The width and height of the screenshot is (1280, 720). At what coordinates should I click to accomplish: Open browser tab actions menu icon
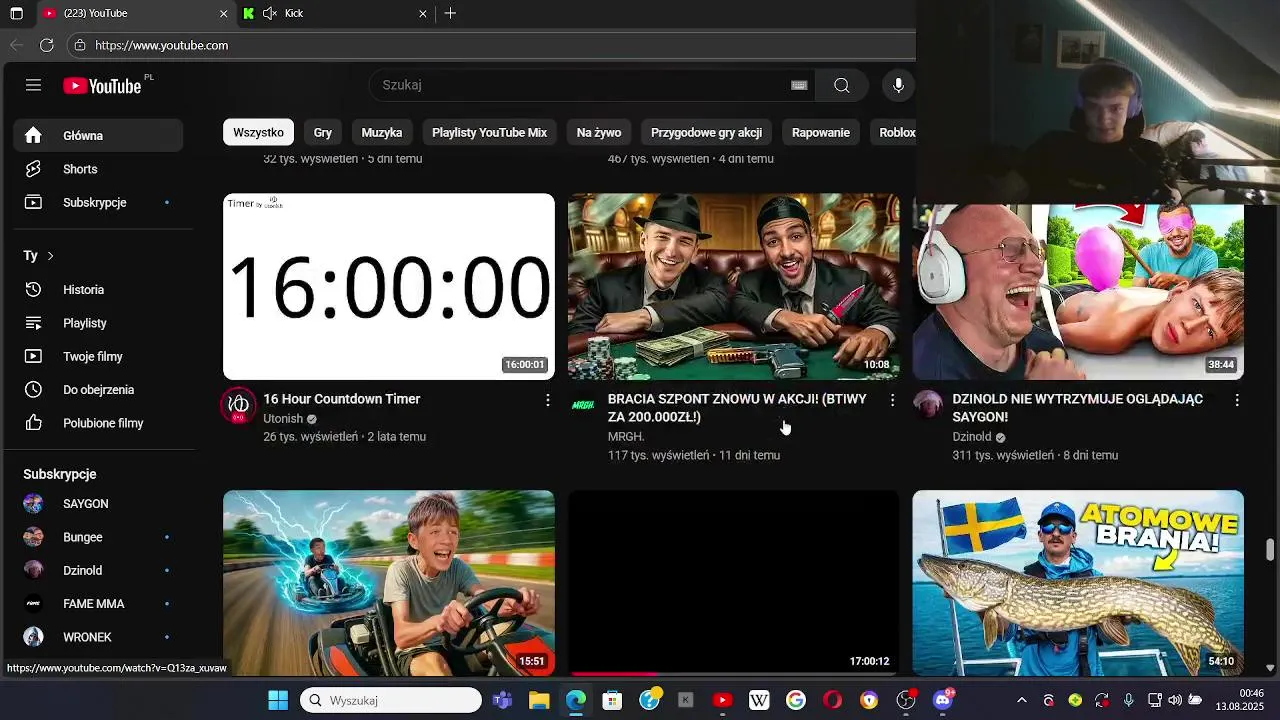pyautogui.click(x=16, y=13)
